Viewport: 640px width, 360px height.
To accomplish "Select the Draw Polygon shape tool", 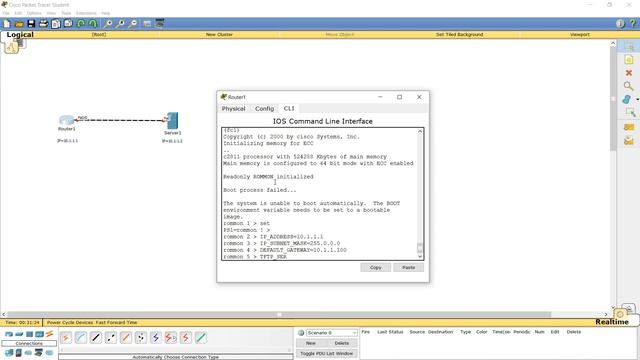I will [627, 99].
